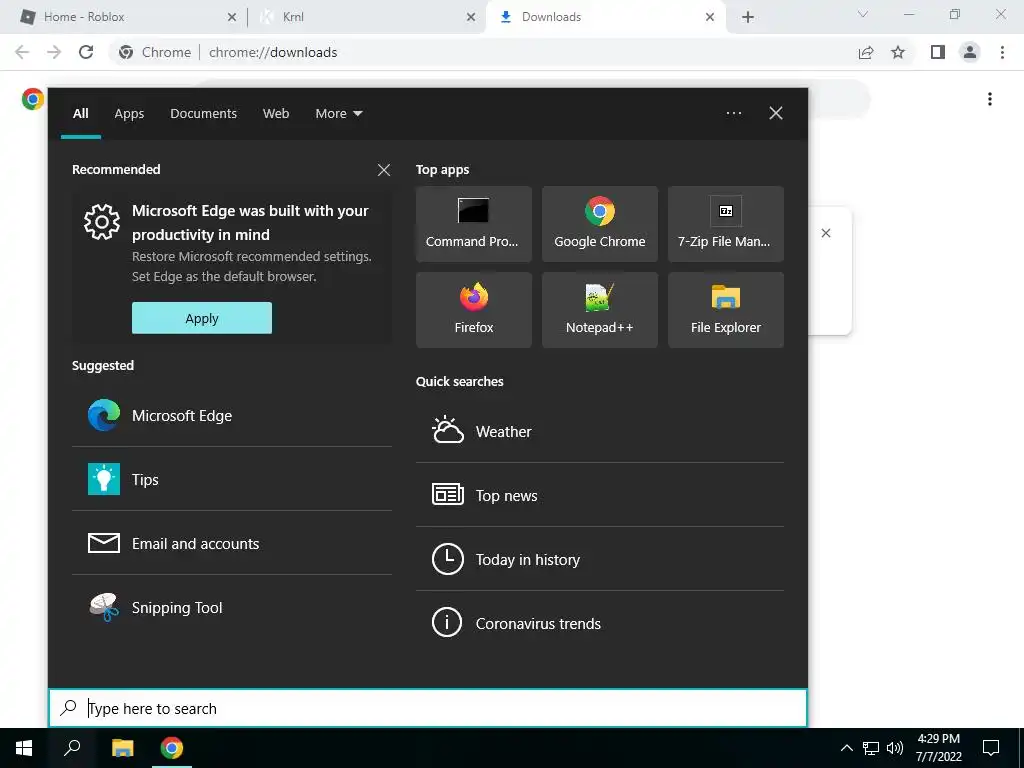Click Chrome icon on the taskbar

[x=172, y=748]
